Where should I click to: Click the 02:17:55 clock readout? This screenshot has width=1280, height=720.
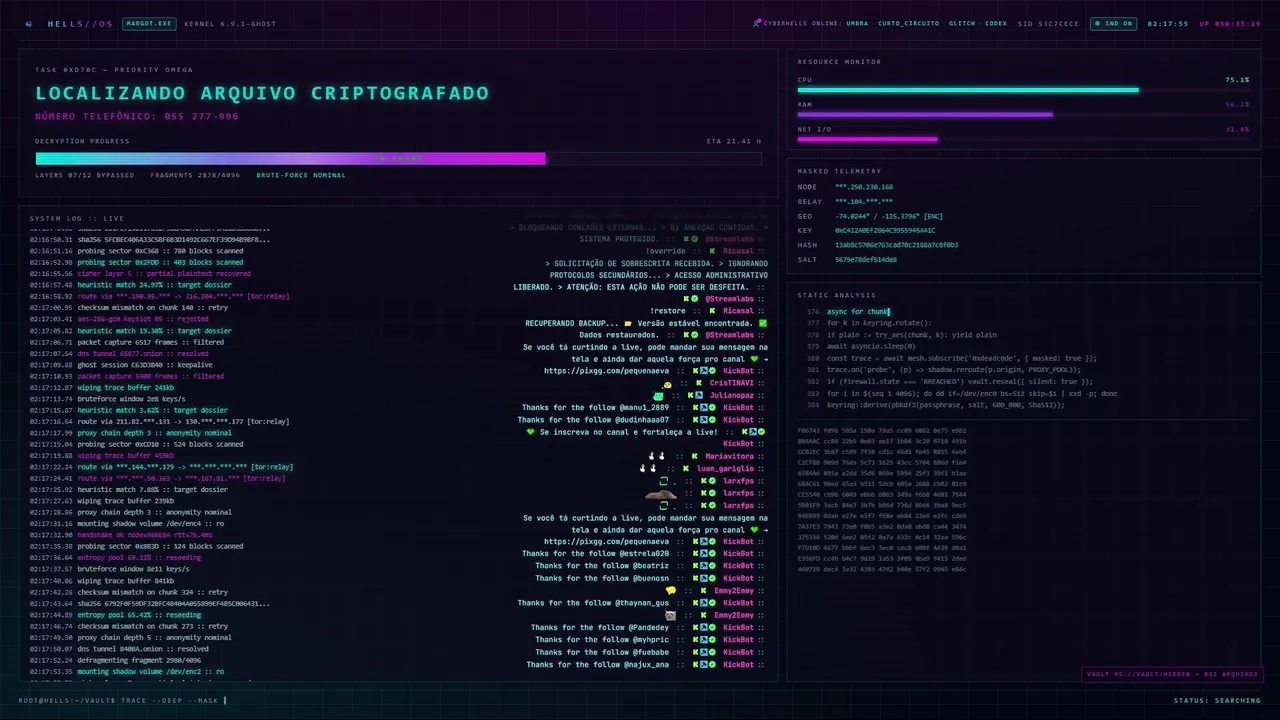pos(1167,23)
